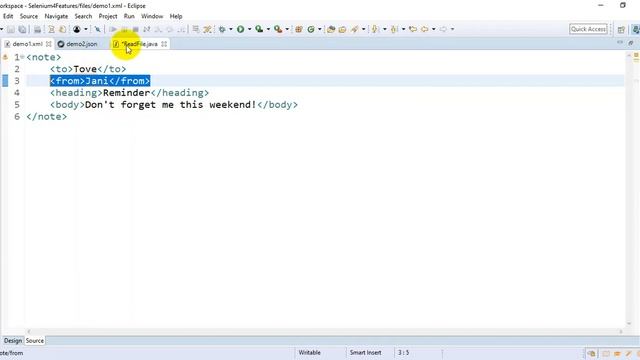Screen dimensions: 640x360
Task: Open the Project menu
Action: 108,16
